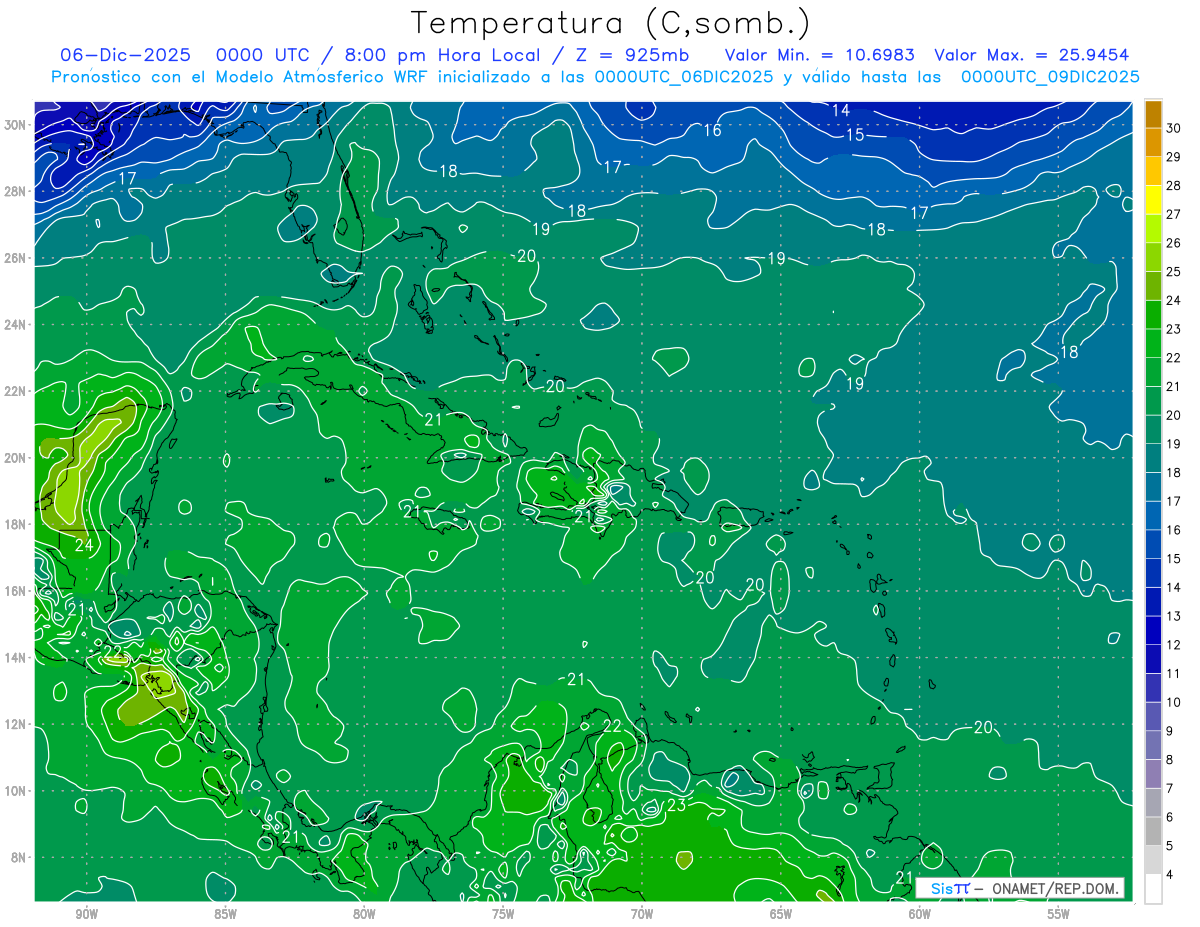Click the "65W" longitude axis label
1200x927 pixels.
tap(781, 914)
